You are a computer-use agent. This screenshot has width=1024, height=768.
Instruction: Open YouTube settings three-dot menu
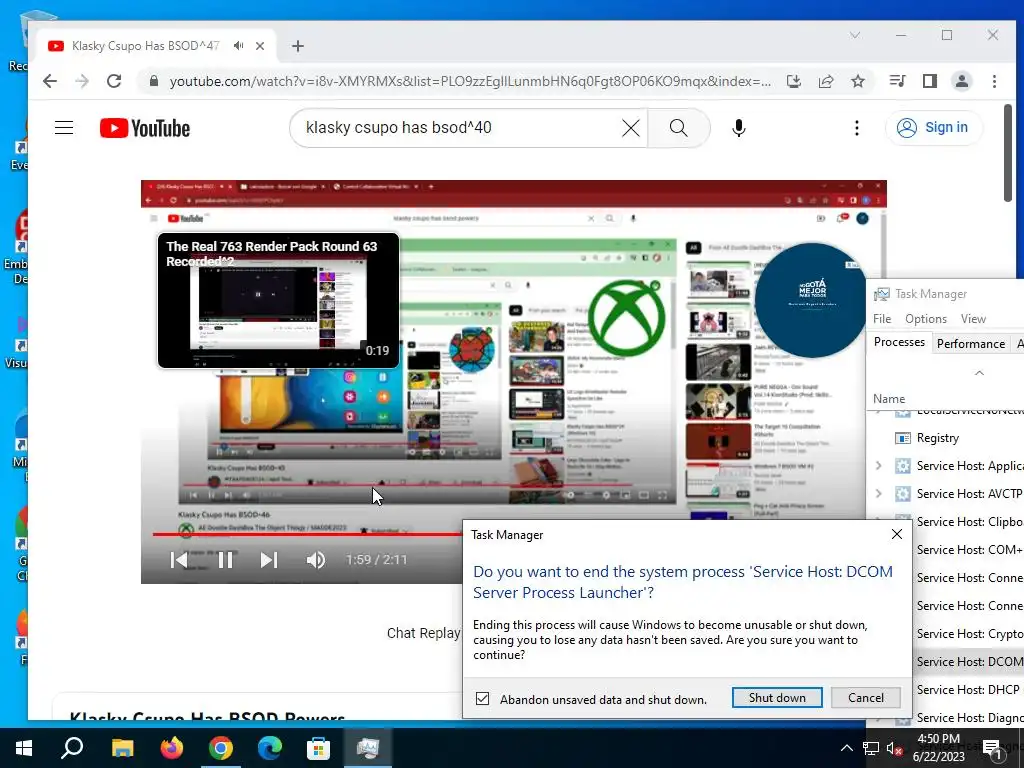pos(856,127)
